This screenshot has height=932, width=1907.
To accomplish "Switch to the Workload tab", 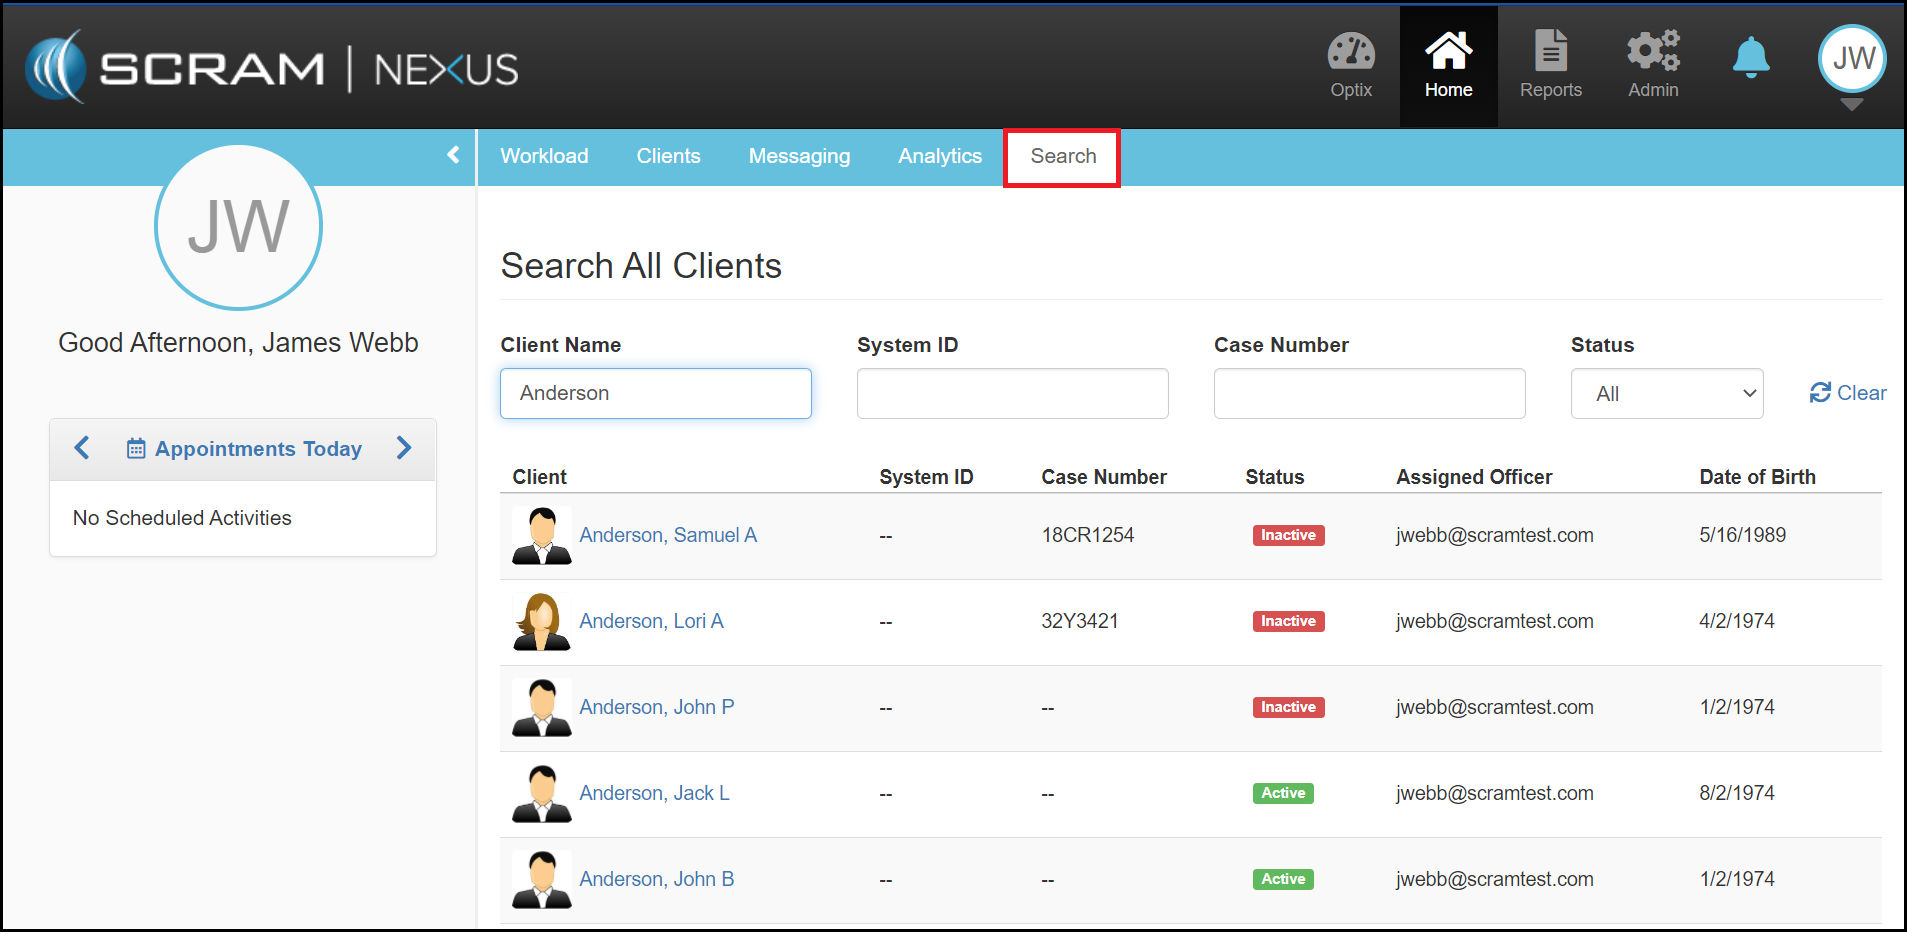I will coord(544,156).
